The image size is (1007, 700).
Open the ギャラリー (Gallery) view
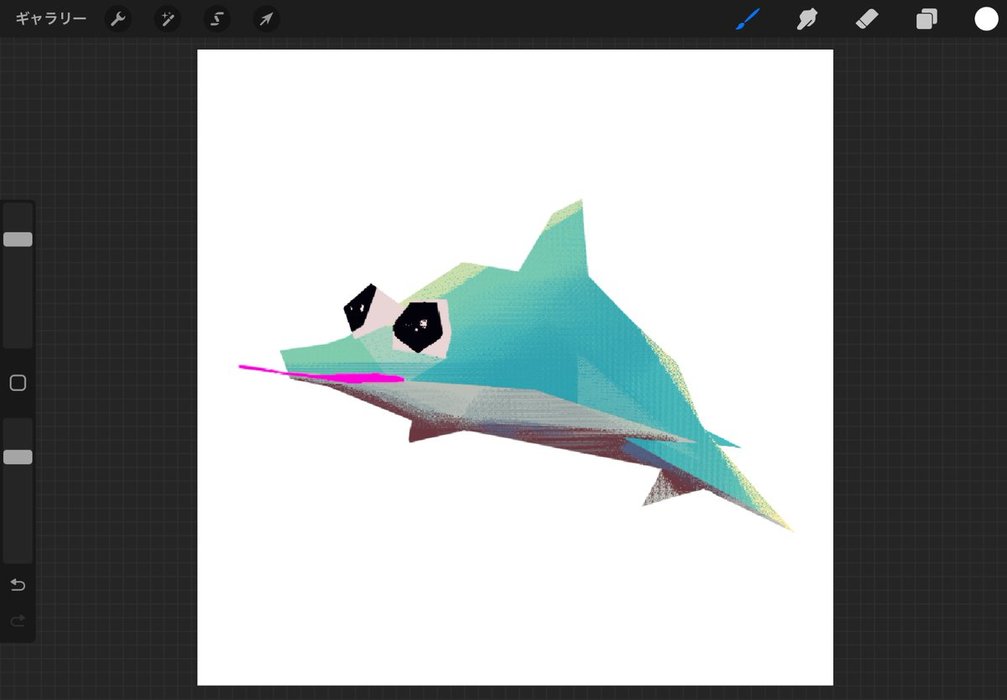50,19
